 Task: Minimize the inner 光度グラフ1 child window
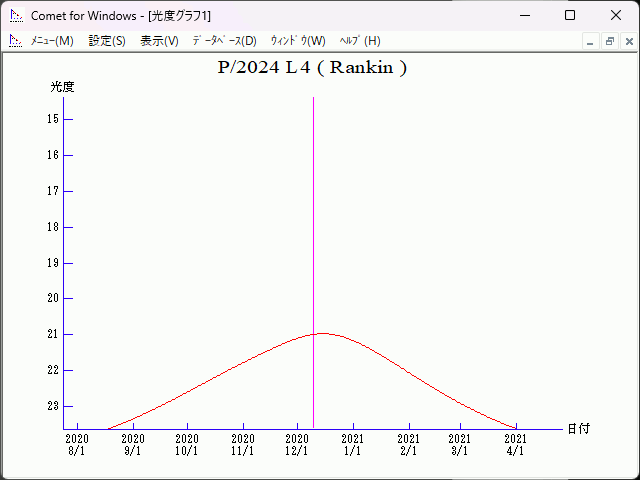pos(590,41)
